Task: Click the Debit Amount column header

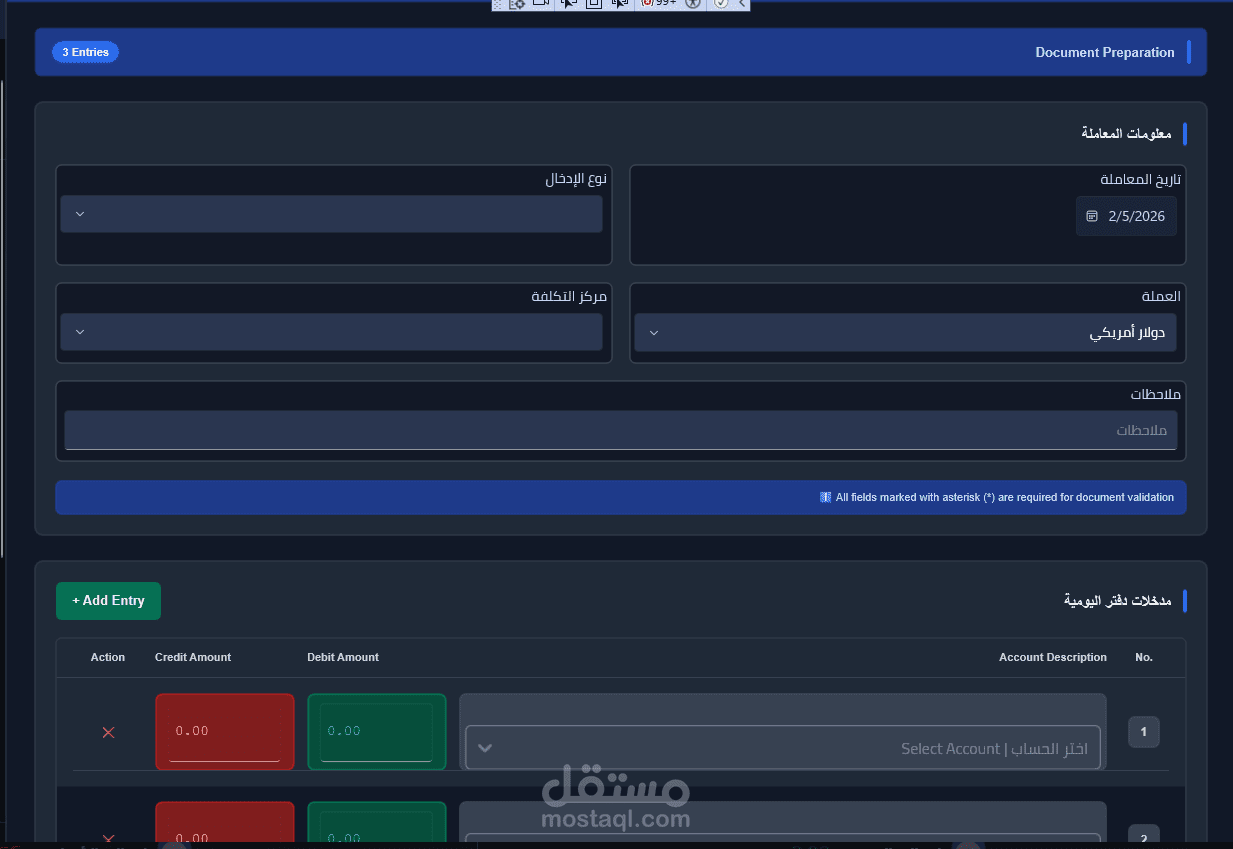Action: [x=343, y=657]
